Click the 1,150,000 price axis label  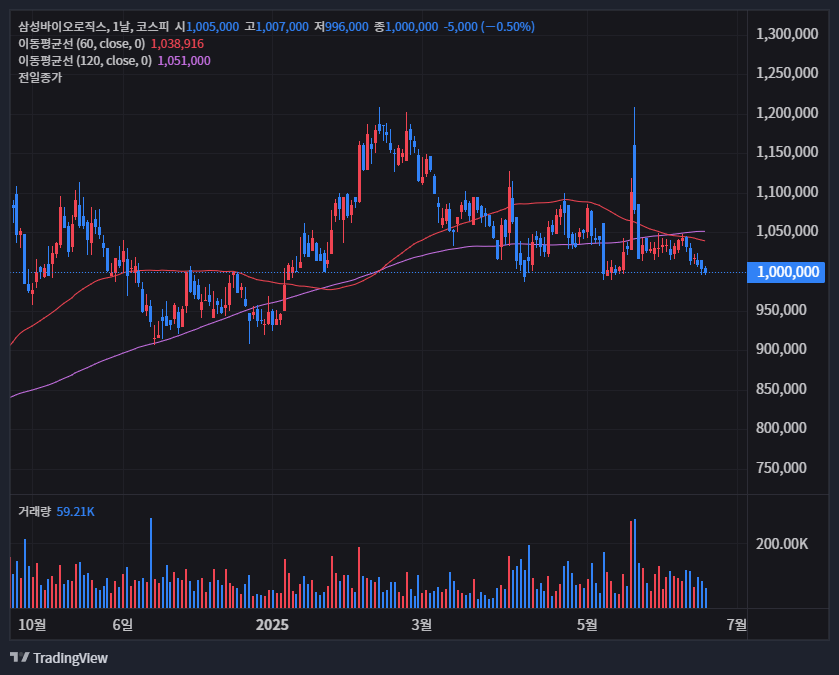787,152
